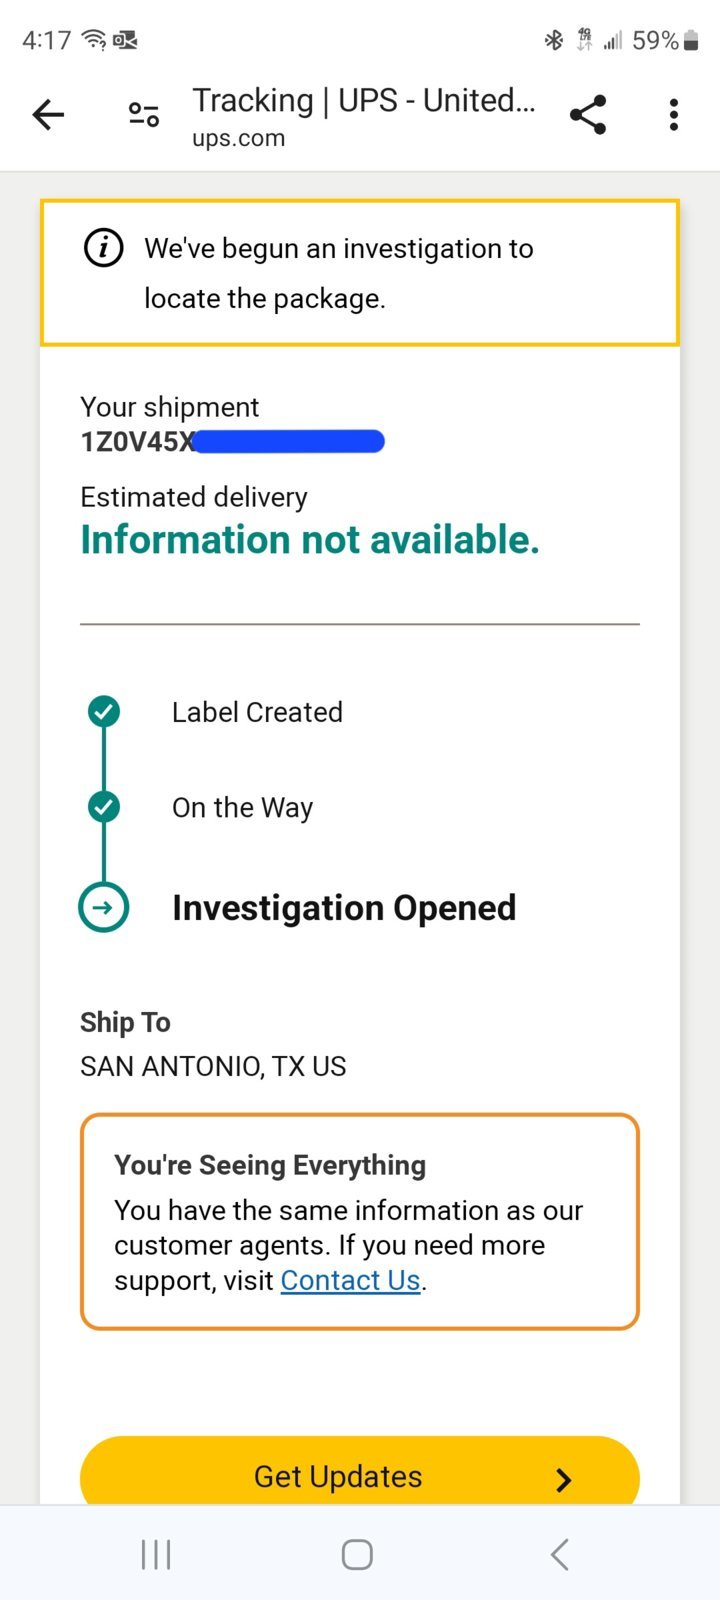Tap the ups.com address bar title

pos(364,117)
